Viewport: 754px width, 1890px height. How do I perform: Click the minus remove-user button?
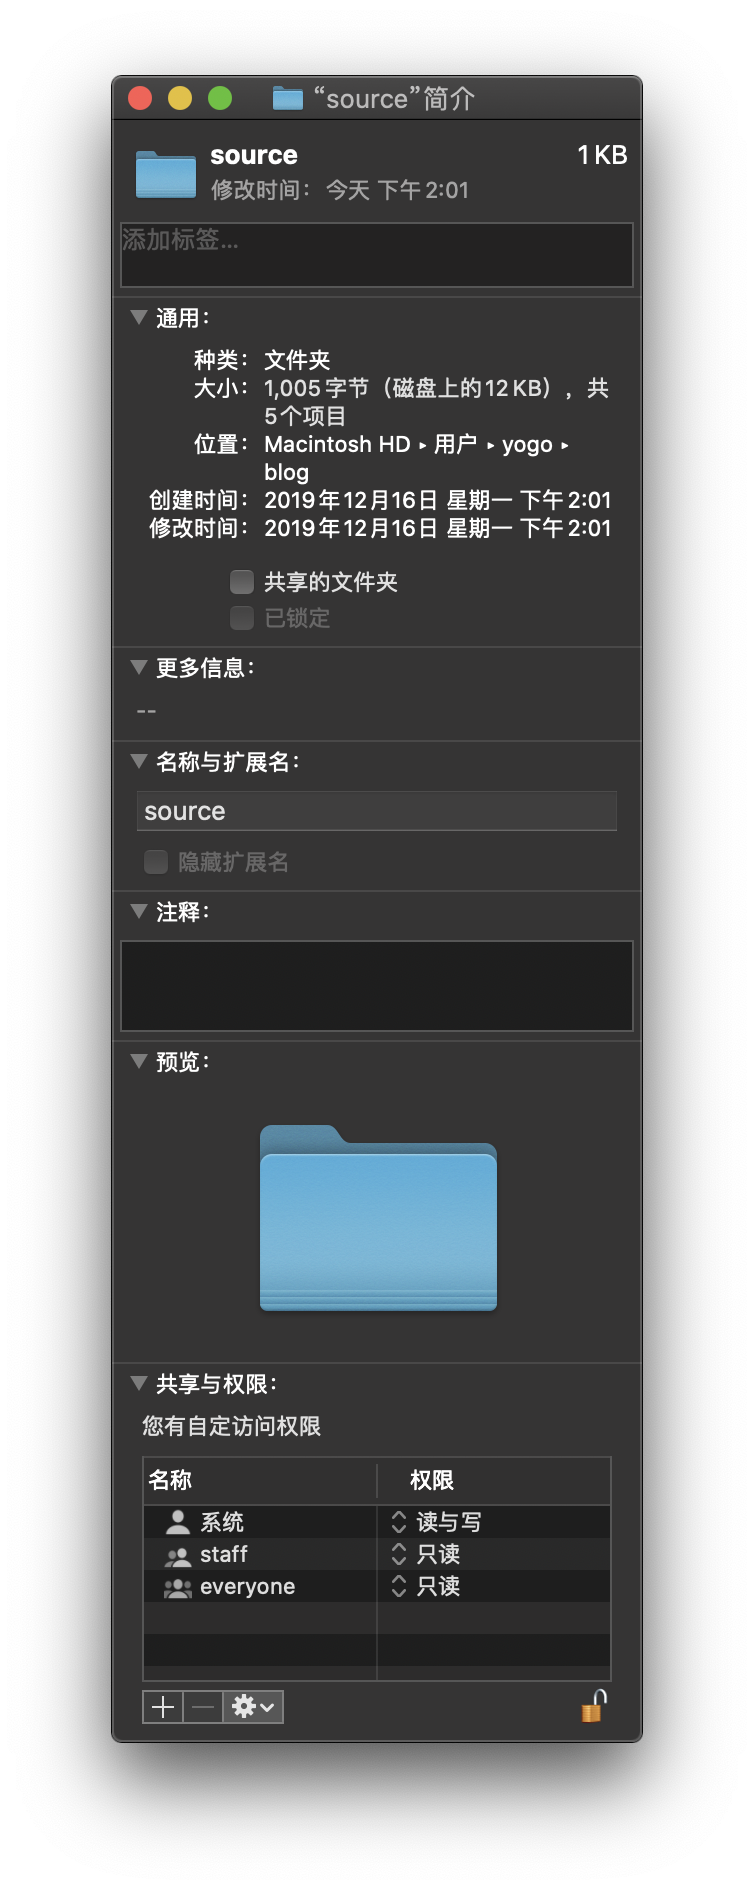(x=203, y=1706)
